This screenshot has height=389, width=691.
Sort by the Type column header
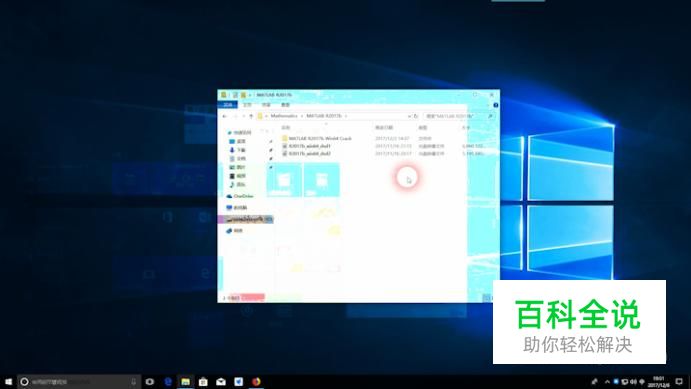pos(423,128)
